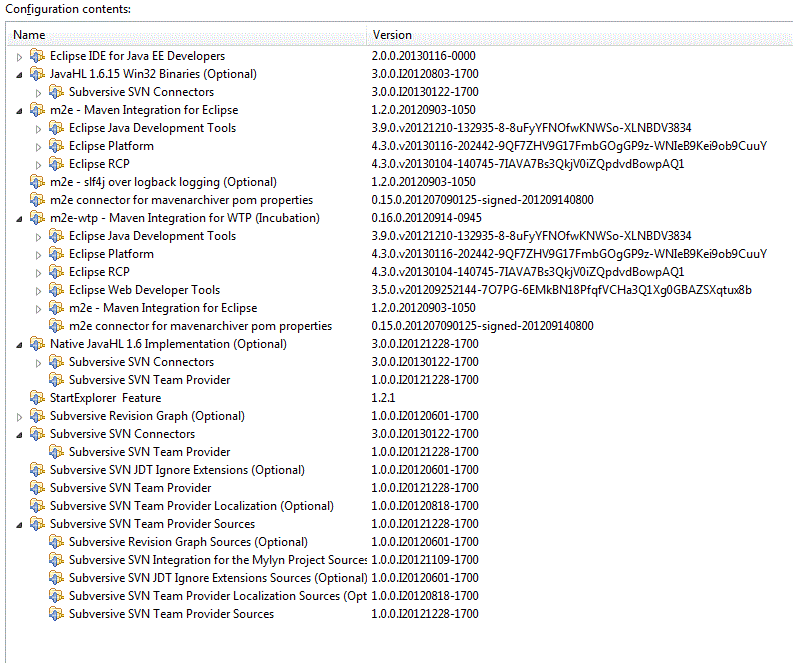Select the version 1.2.1 cell
Viewport: 793px width, 663px height.
(383, 398)
